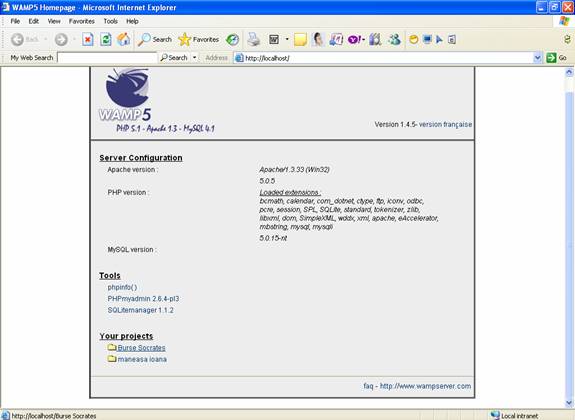Open the My Web Search dropdown arrow

[x=194, y=58]
